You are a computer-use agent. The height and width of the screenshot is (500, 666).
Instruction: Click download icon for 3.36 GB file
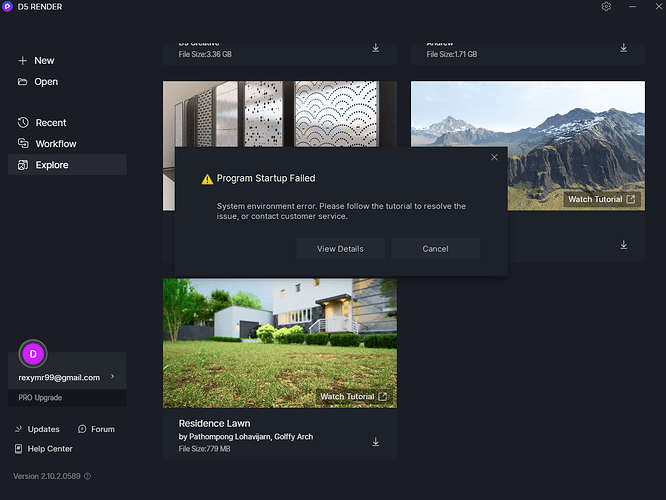point(376,48)
